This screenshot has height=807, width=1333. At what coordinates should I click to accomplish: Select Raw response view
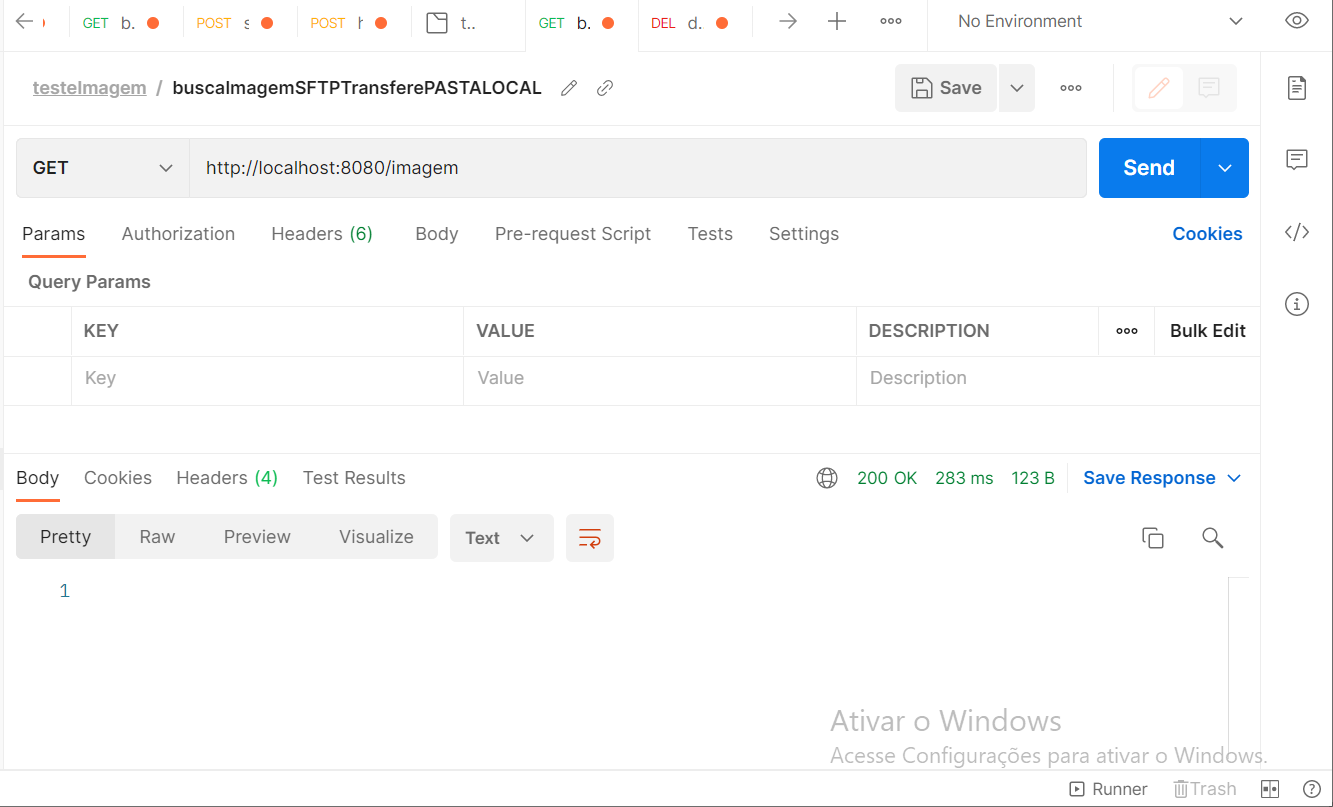point(157,537)
